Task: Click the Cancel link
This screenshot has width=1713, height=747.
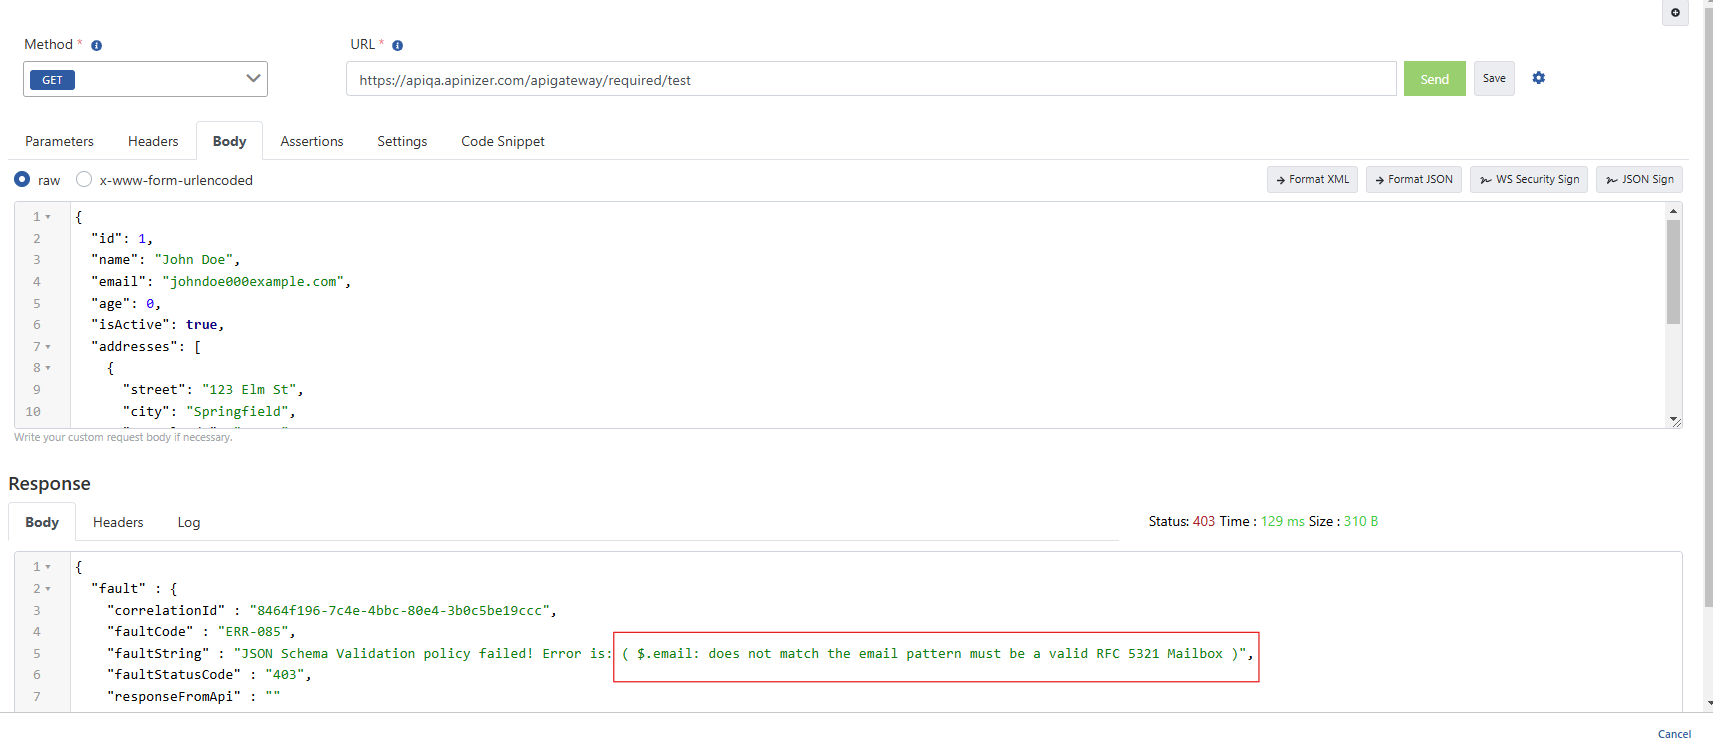Action: coord(1674,734)
